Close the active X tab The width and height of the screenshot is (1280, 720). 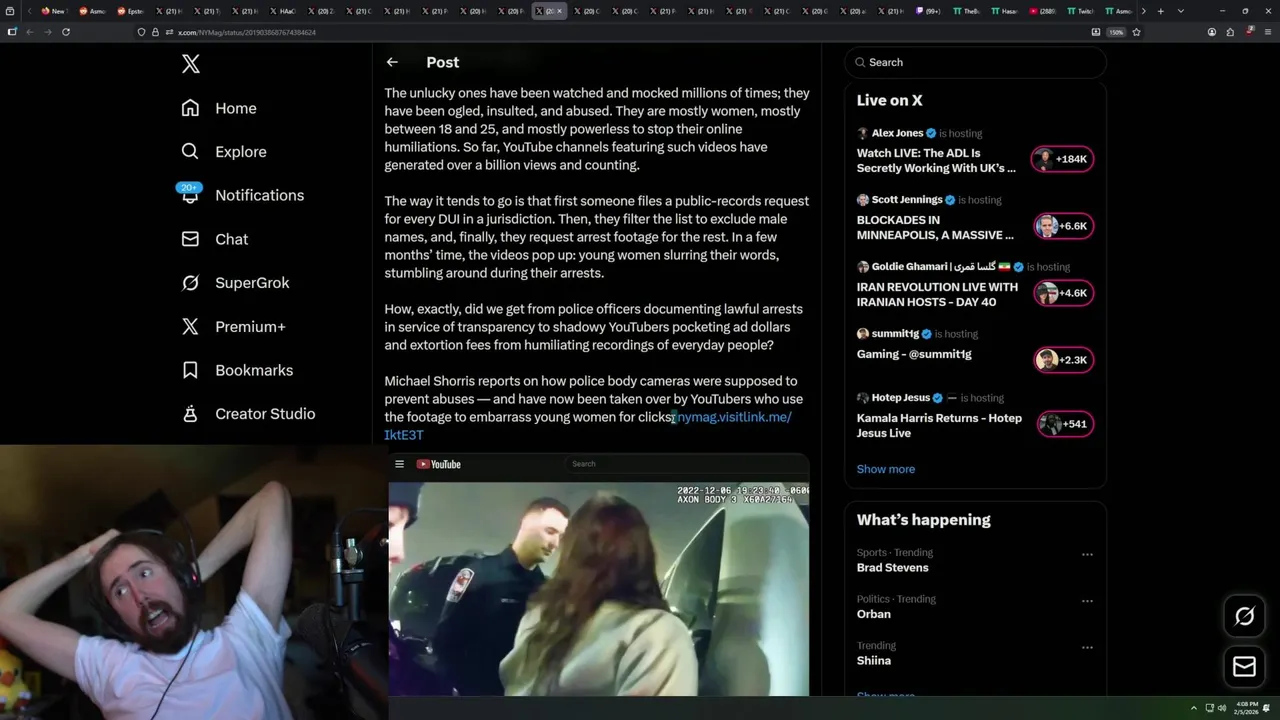559,11
